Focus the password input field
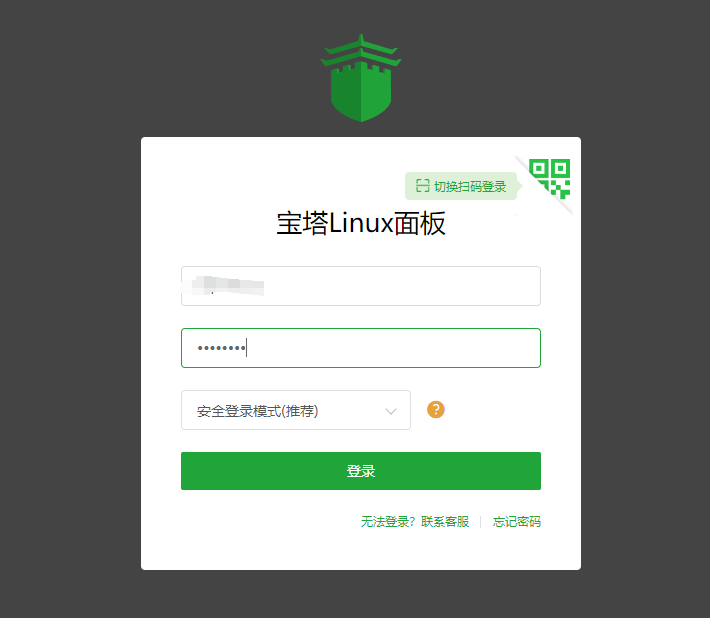The width and height of the screenshot is (710, 618). 361,348
